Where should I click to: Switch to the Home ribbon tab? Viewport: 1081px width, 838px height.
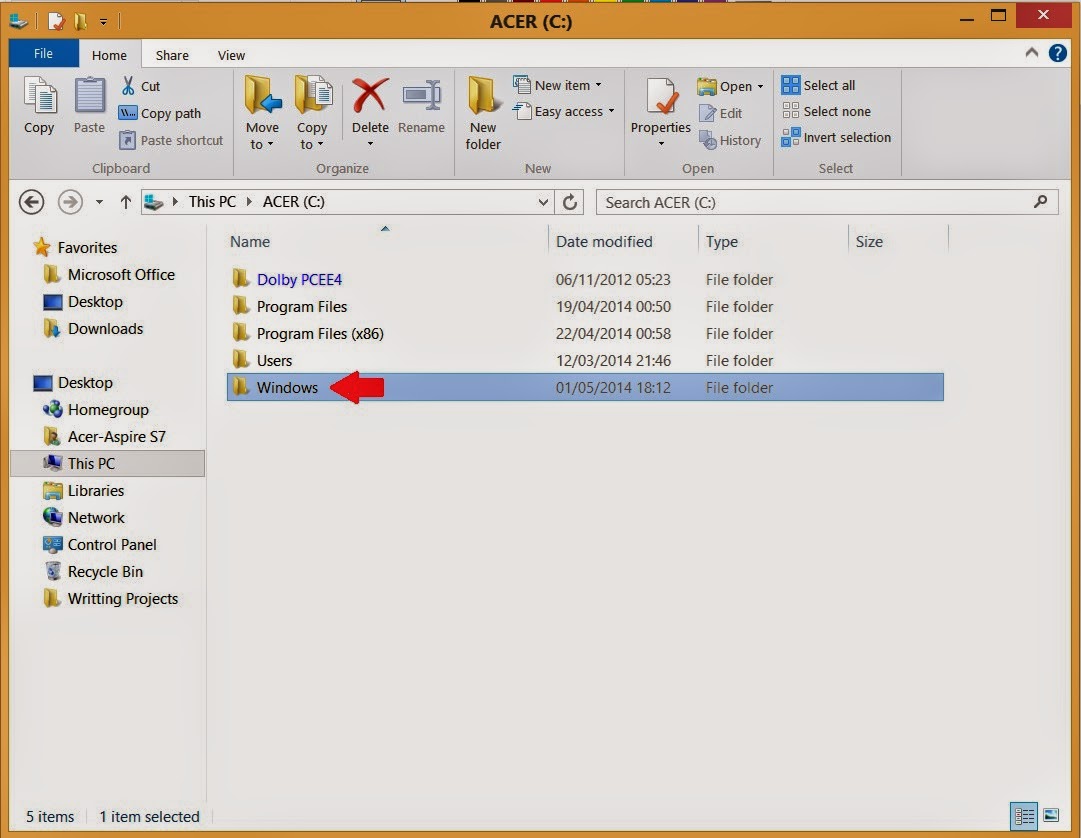pos(109,55)
